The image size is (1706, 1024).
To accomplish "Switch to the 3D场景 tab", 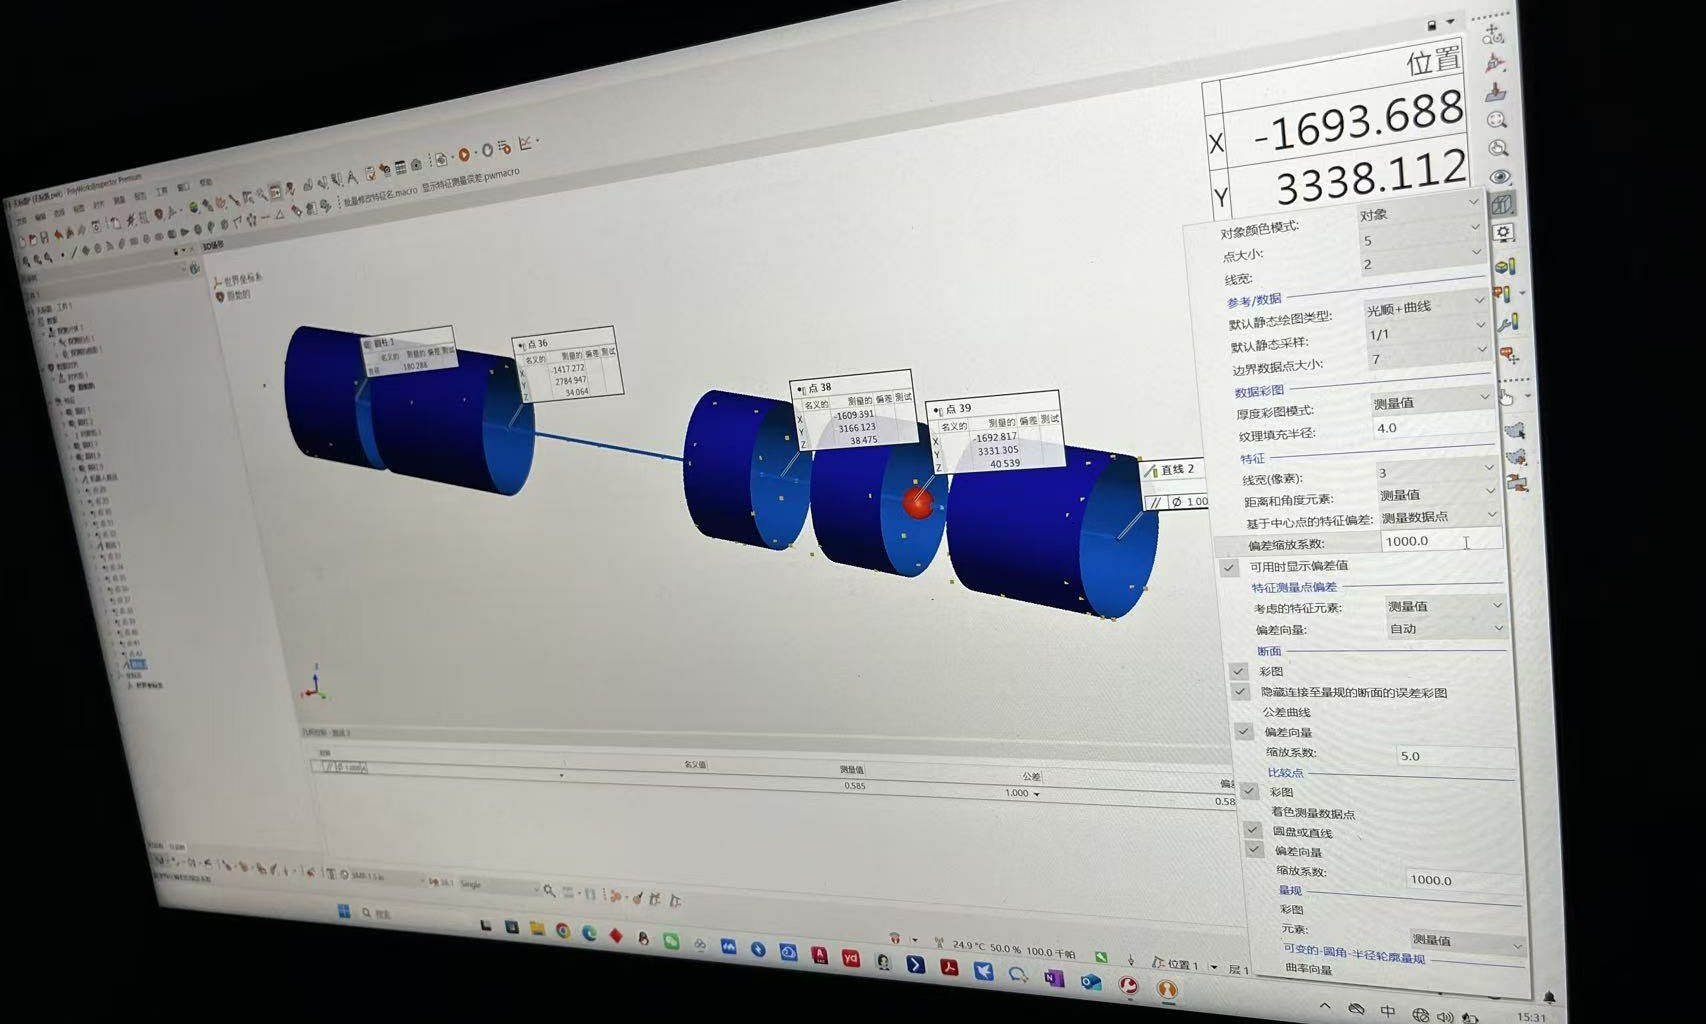I will pos(213,245).
